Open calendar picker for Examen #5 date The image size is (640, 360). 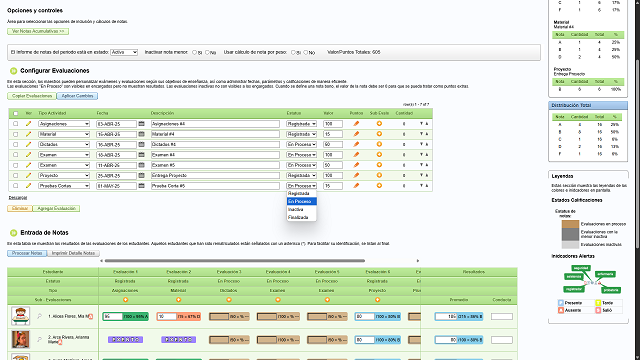pos(142,165)
